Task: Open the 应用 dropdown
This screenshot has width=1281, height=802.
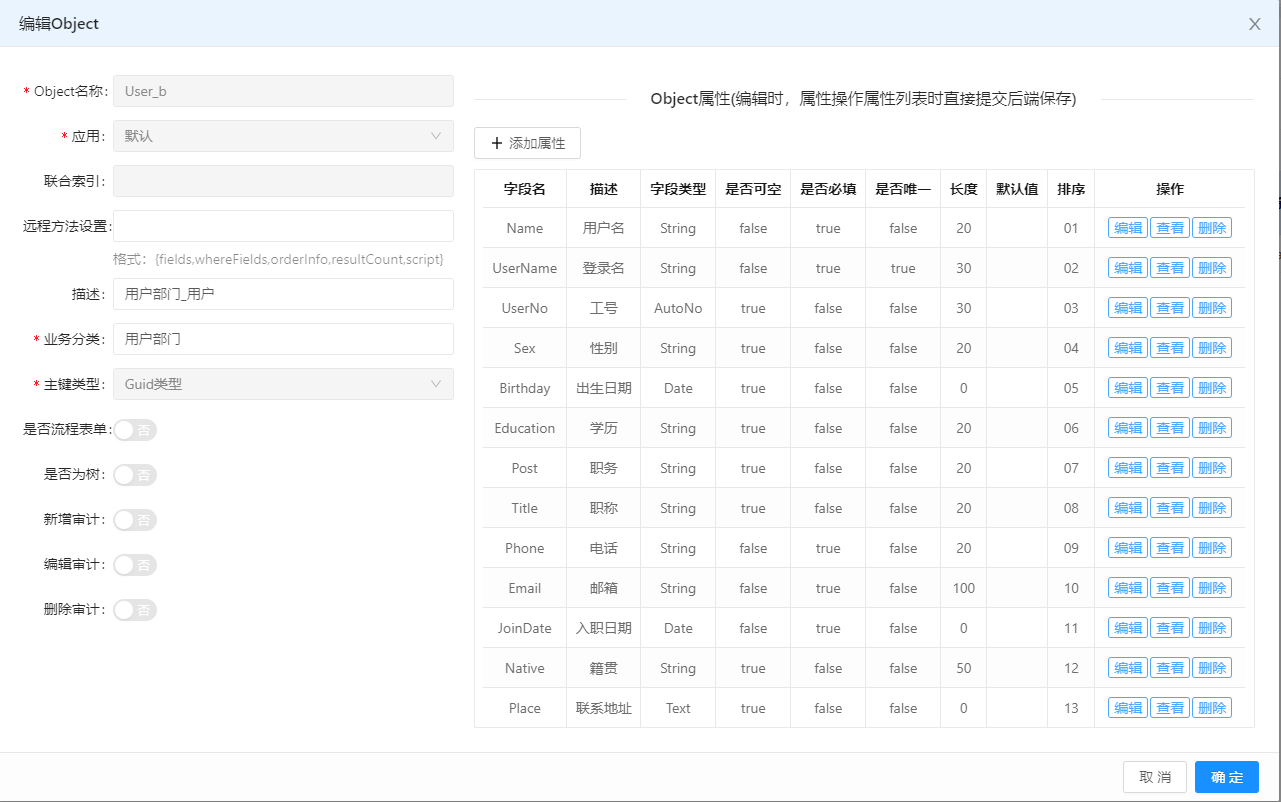Action: [x=283, y=136]
